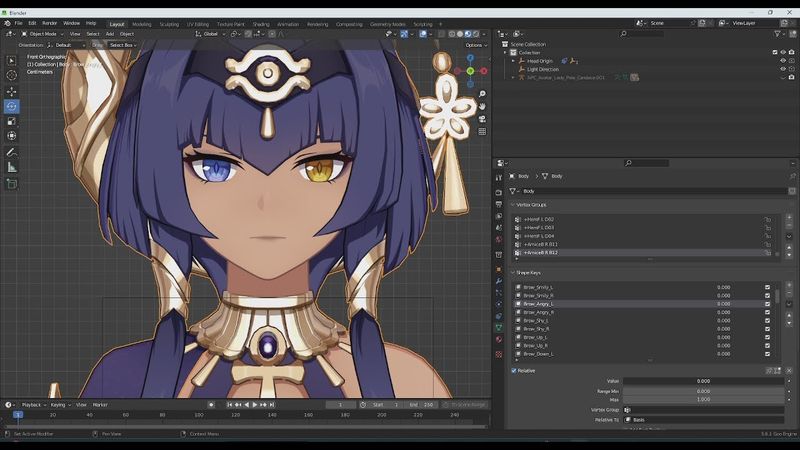Open the Global transform orientation dropdown
This screenshot has height=450, width=800.
tap(210, 34)
